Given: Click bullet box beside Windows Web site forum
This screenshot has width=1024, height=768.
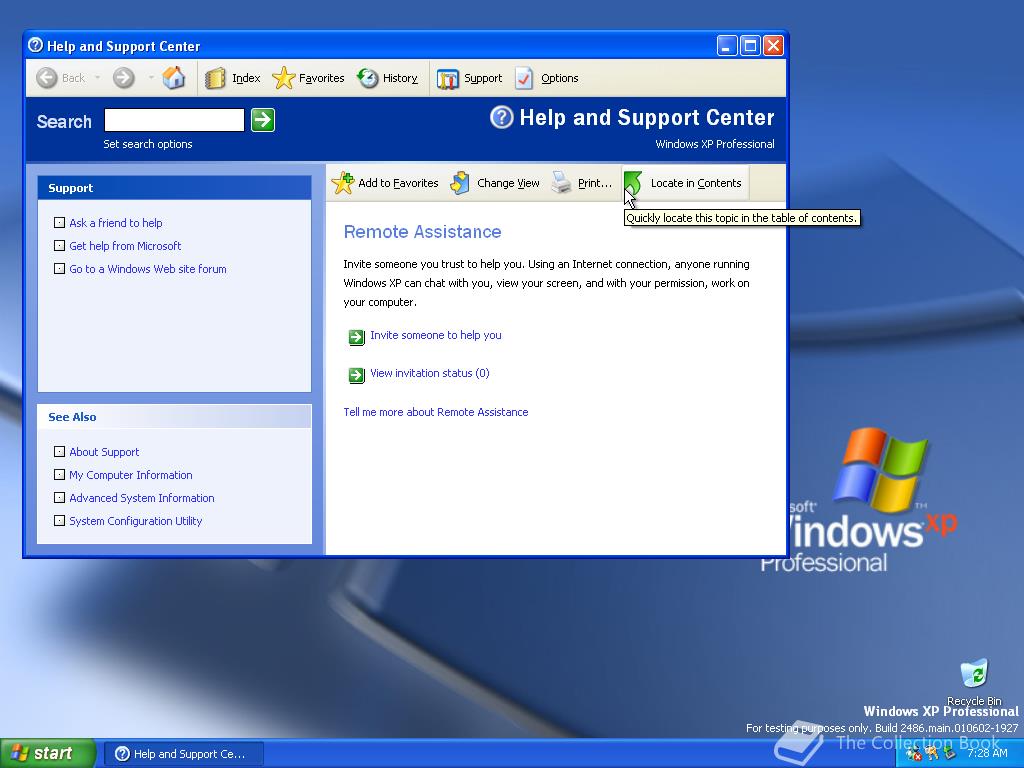Looking at the screenshot, I should (x=59, y=268).
